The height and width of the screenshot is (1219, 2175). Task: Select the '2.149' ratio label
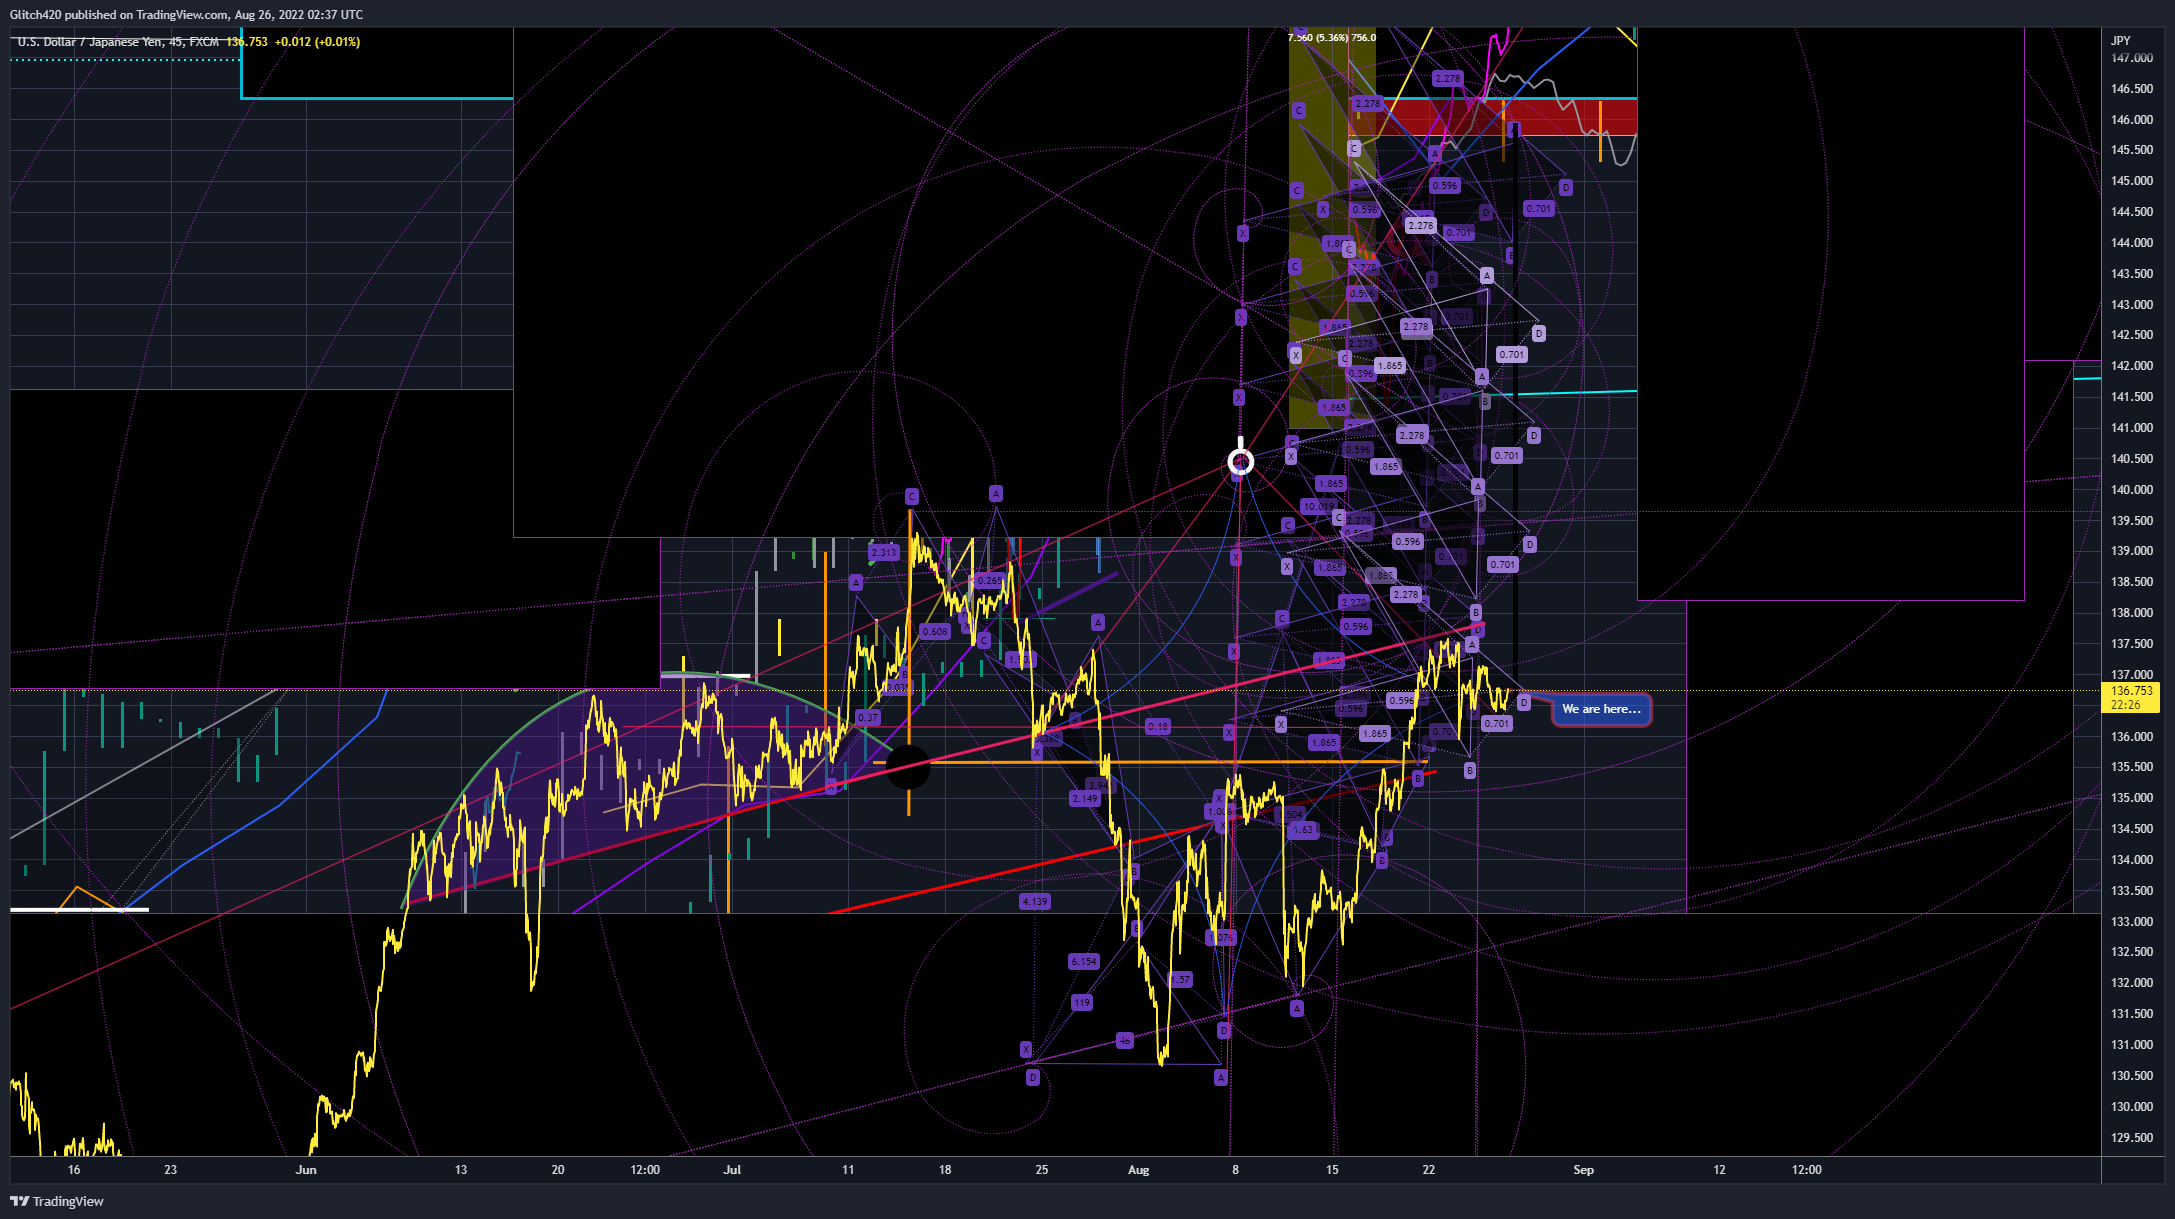point(1085,799)
